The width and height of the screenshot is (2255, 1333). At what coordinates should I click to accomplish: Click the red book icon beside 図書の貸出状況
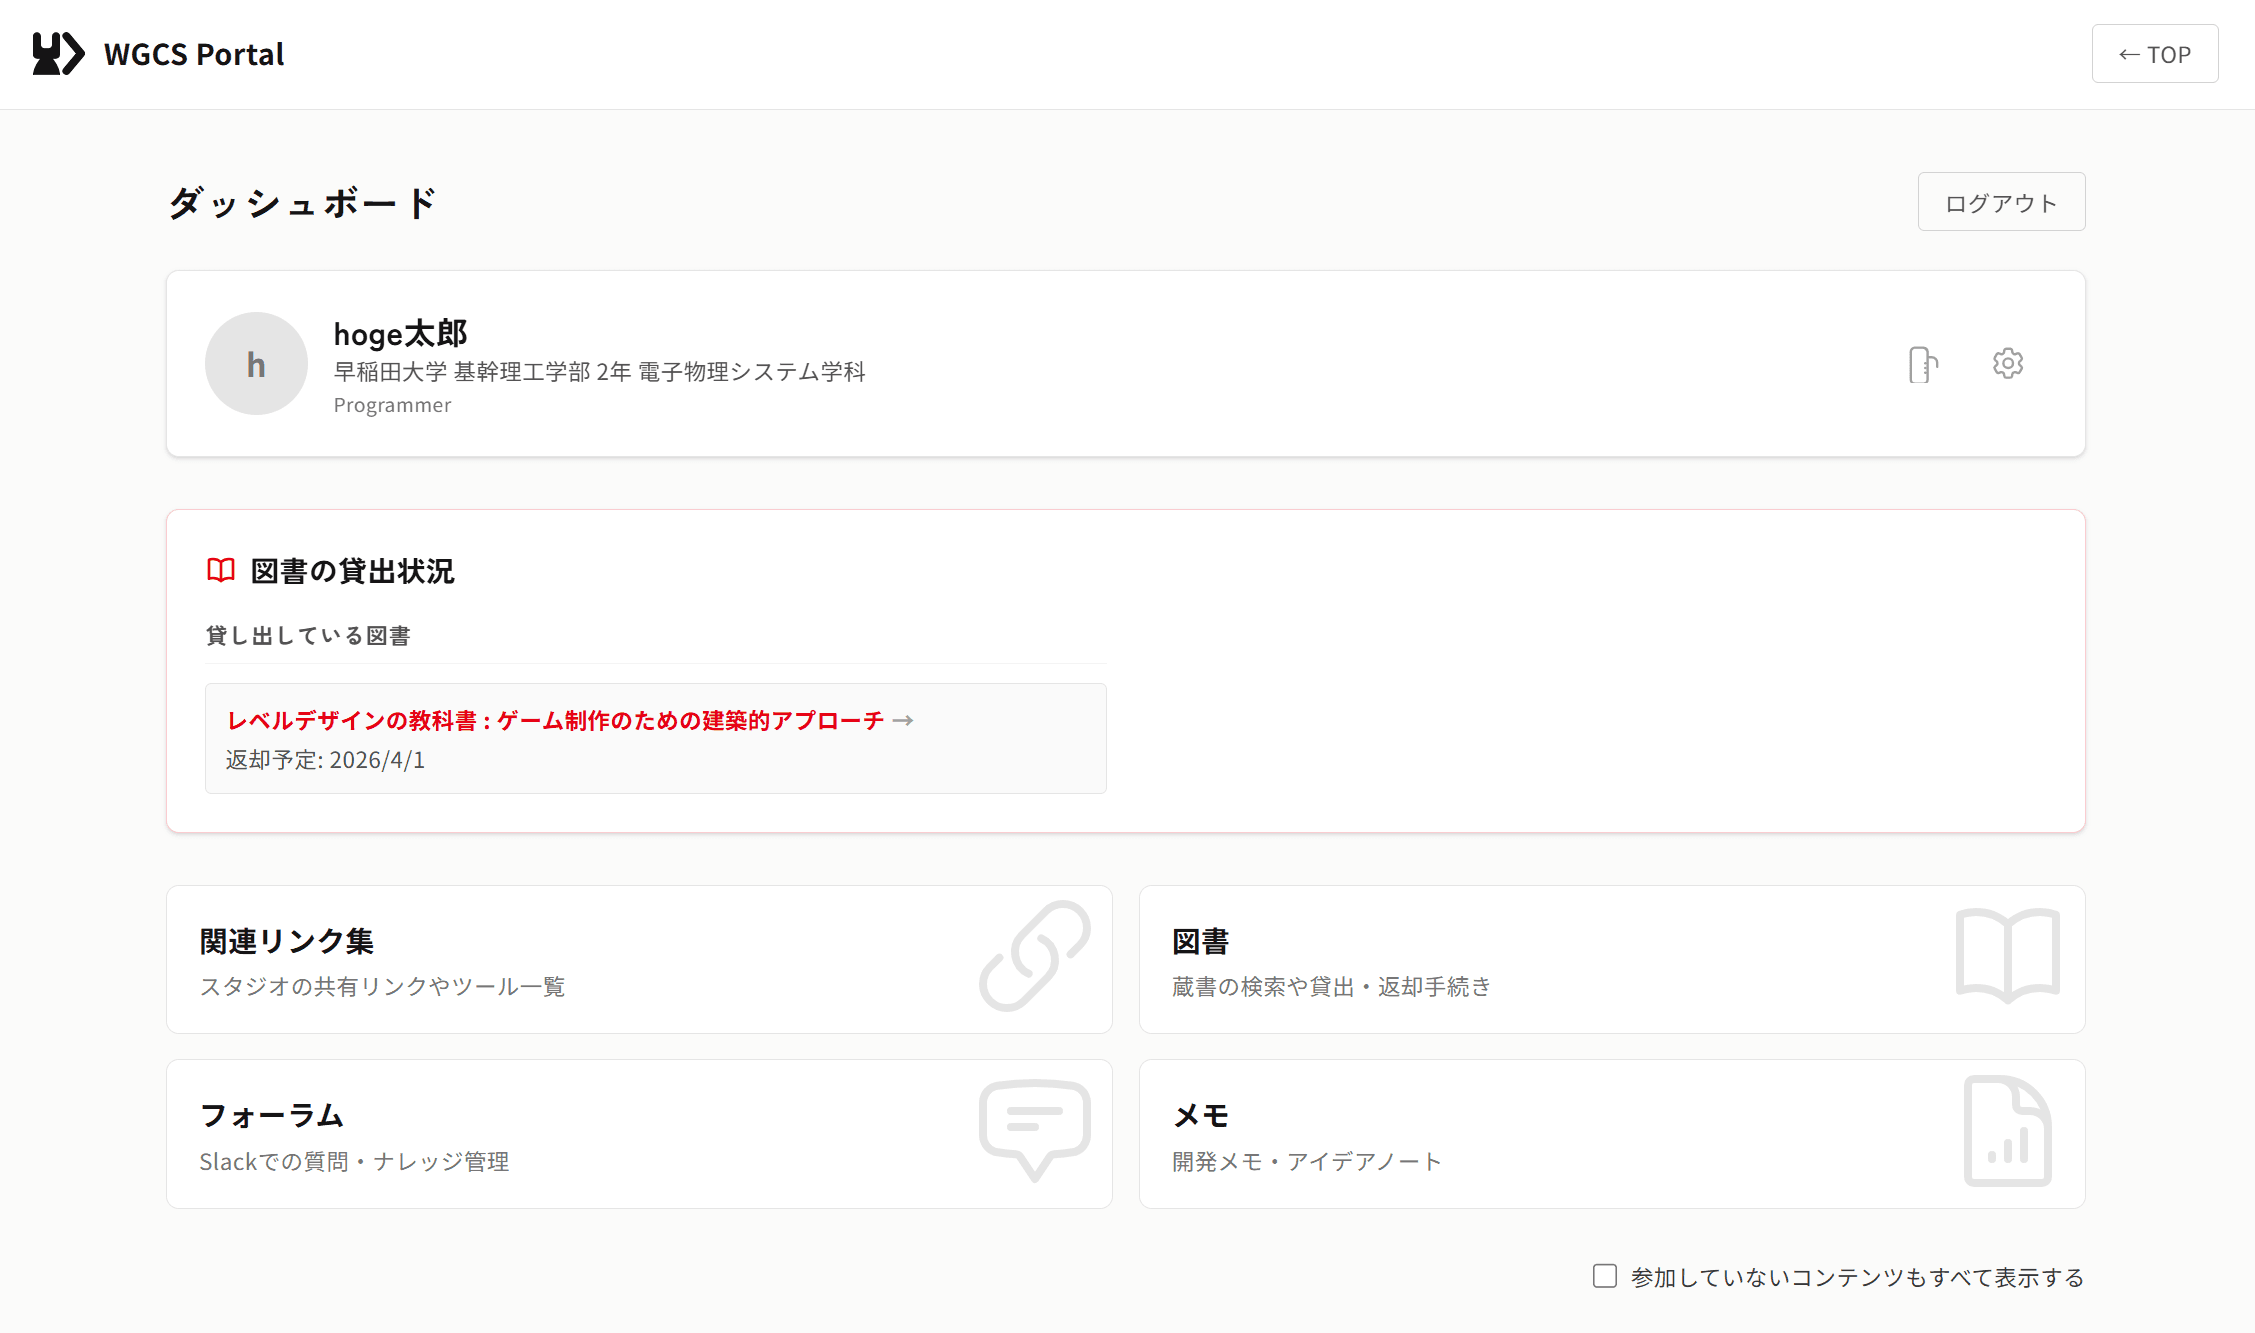(220, 570)
